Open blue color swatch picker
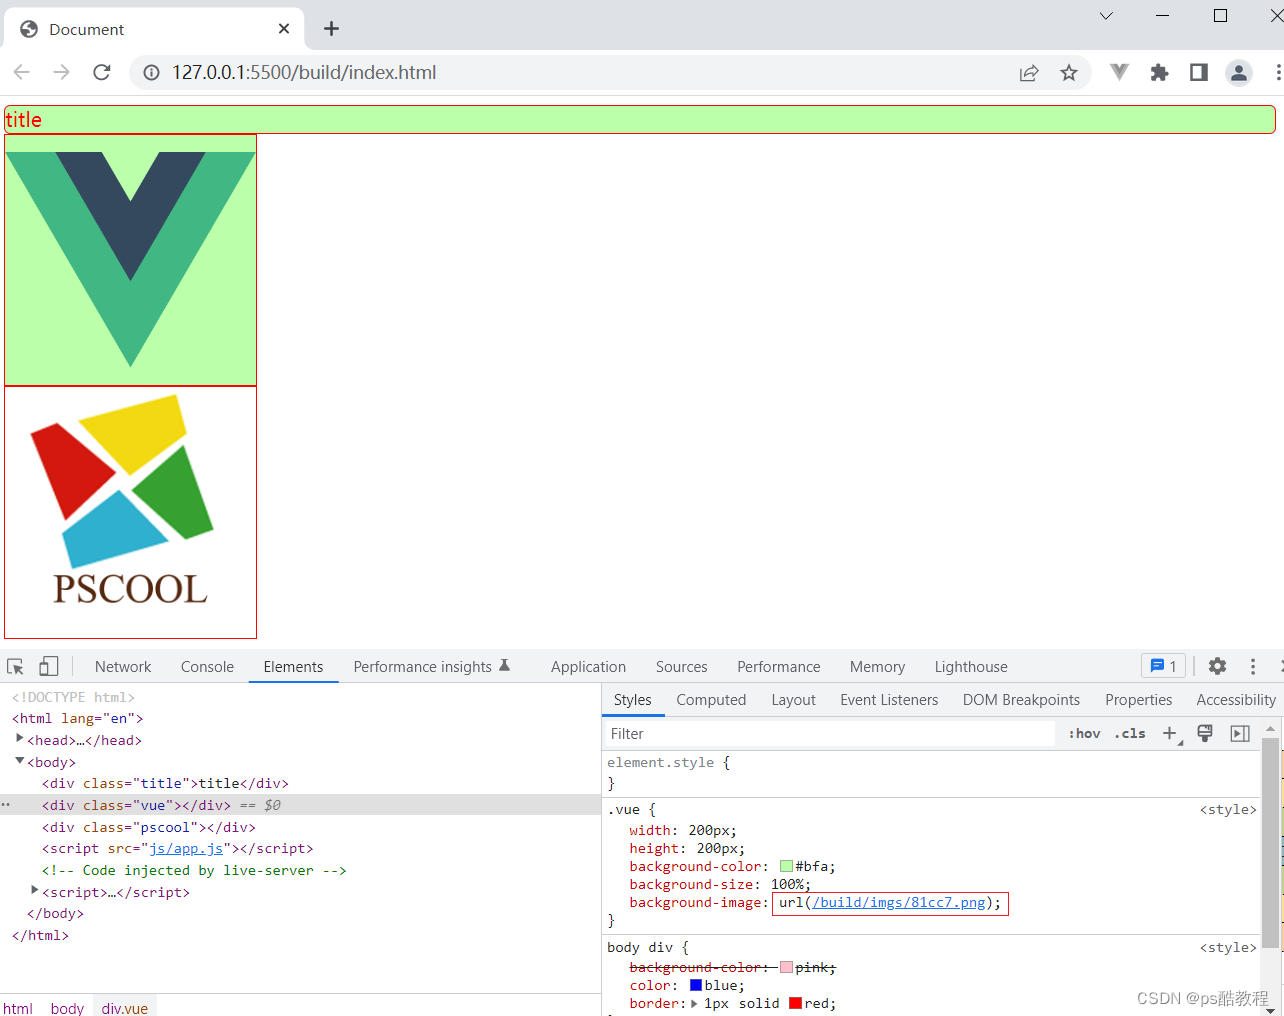 pyautogui.click(x=696, y=985)
